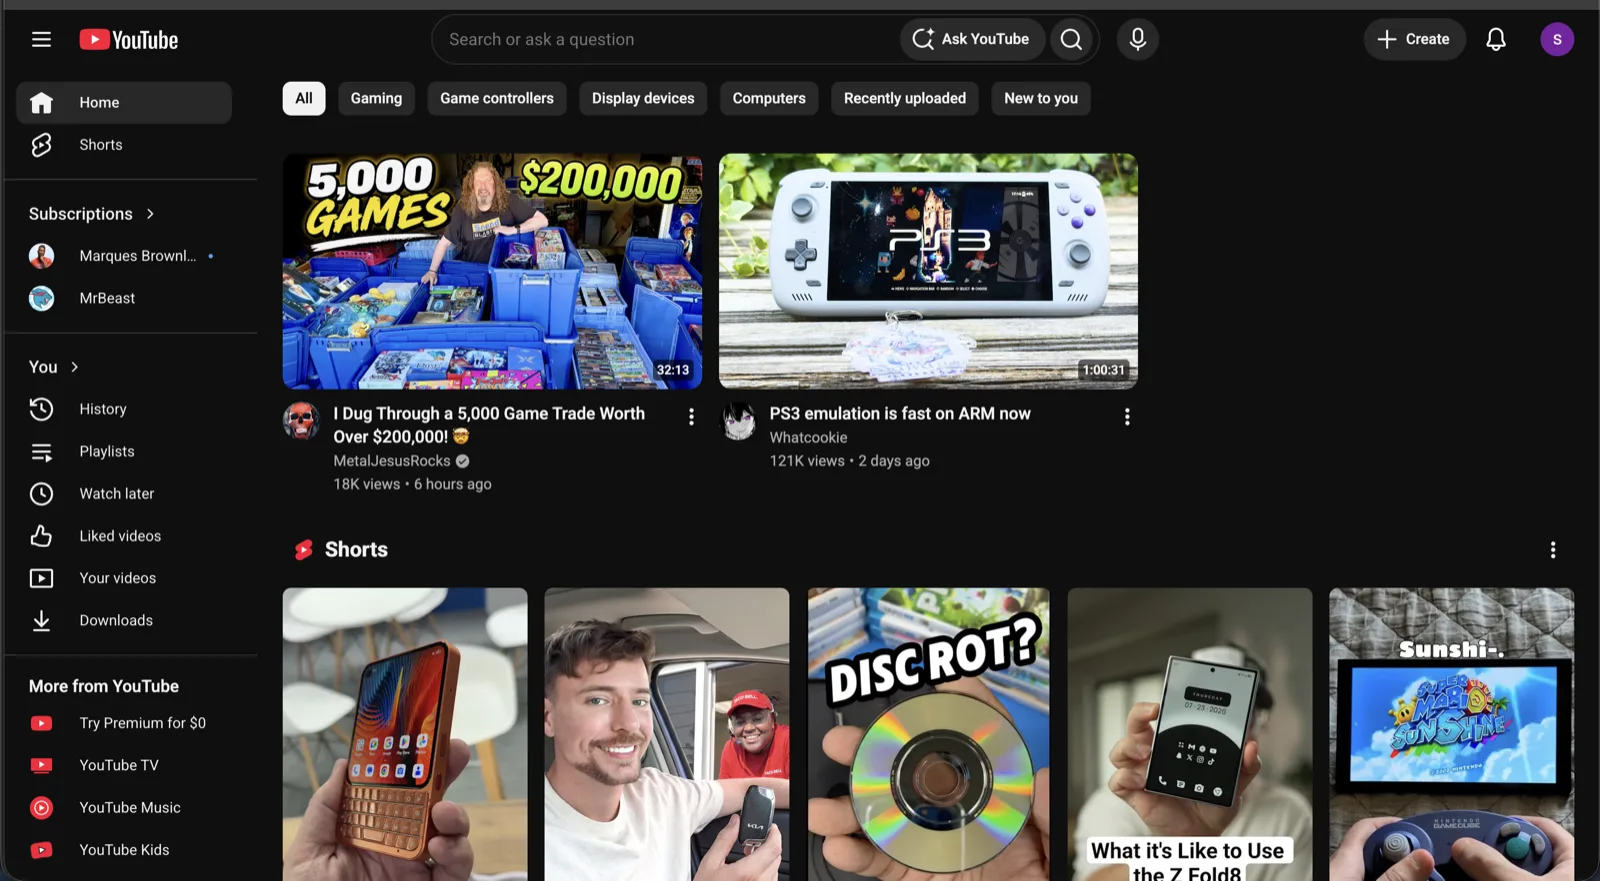Screen dimensions: 1600x881
Task: Open the MetalJesusRocks channel link
Action: click(x=392, y=461)
